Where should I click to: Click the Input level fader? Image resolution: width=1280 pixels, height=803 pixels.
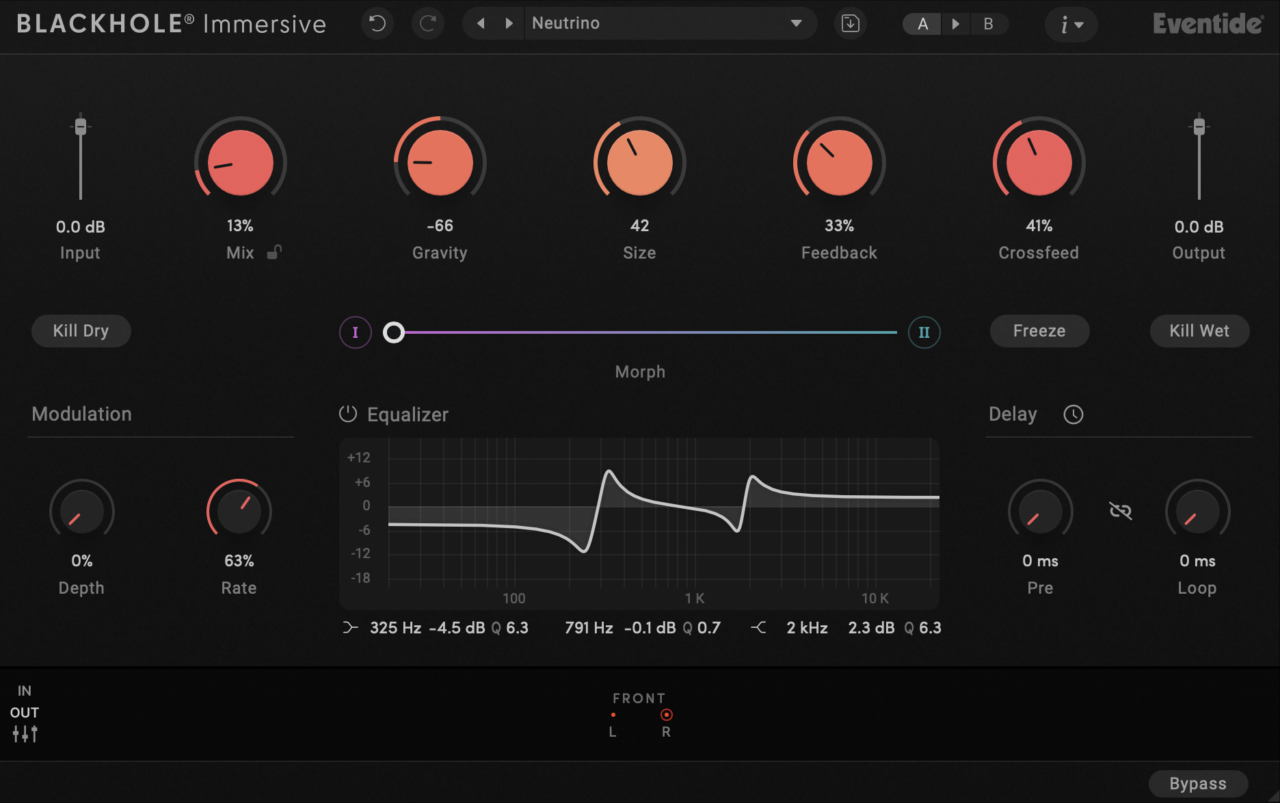[81, 127]
